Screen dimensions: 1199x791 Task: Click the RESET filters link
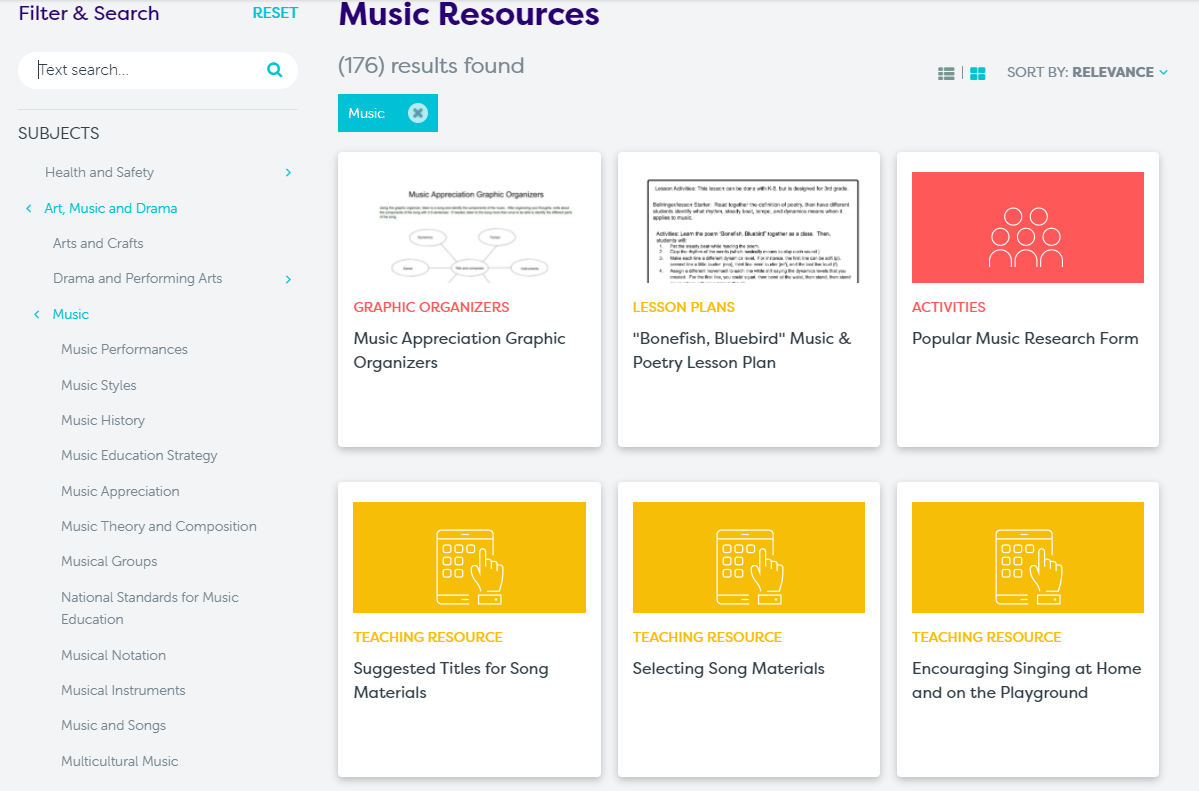pyautogui.click(x=275, y=13)
